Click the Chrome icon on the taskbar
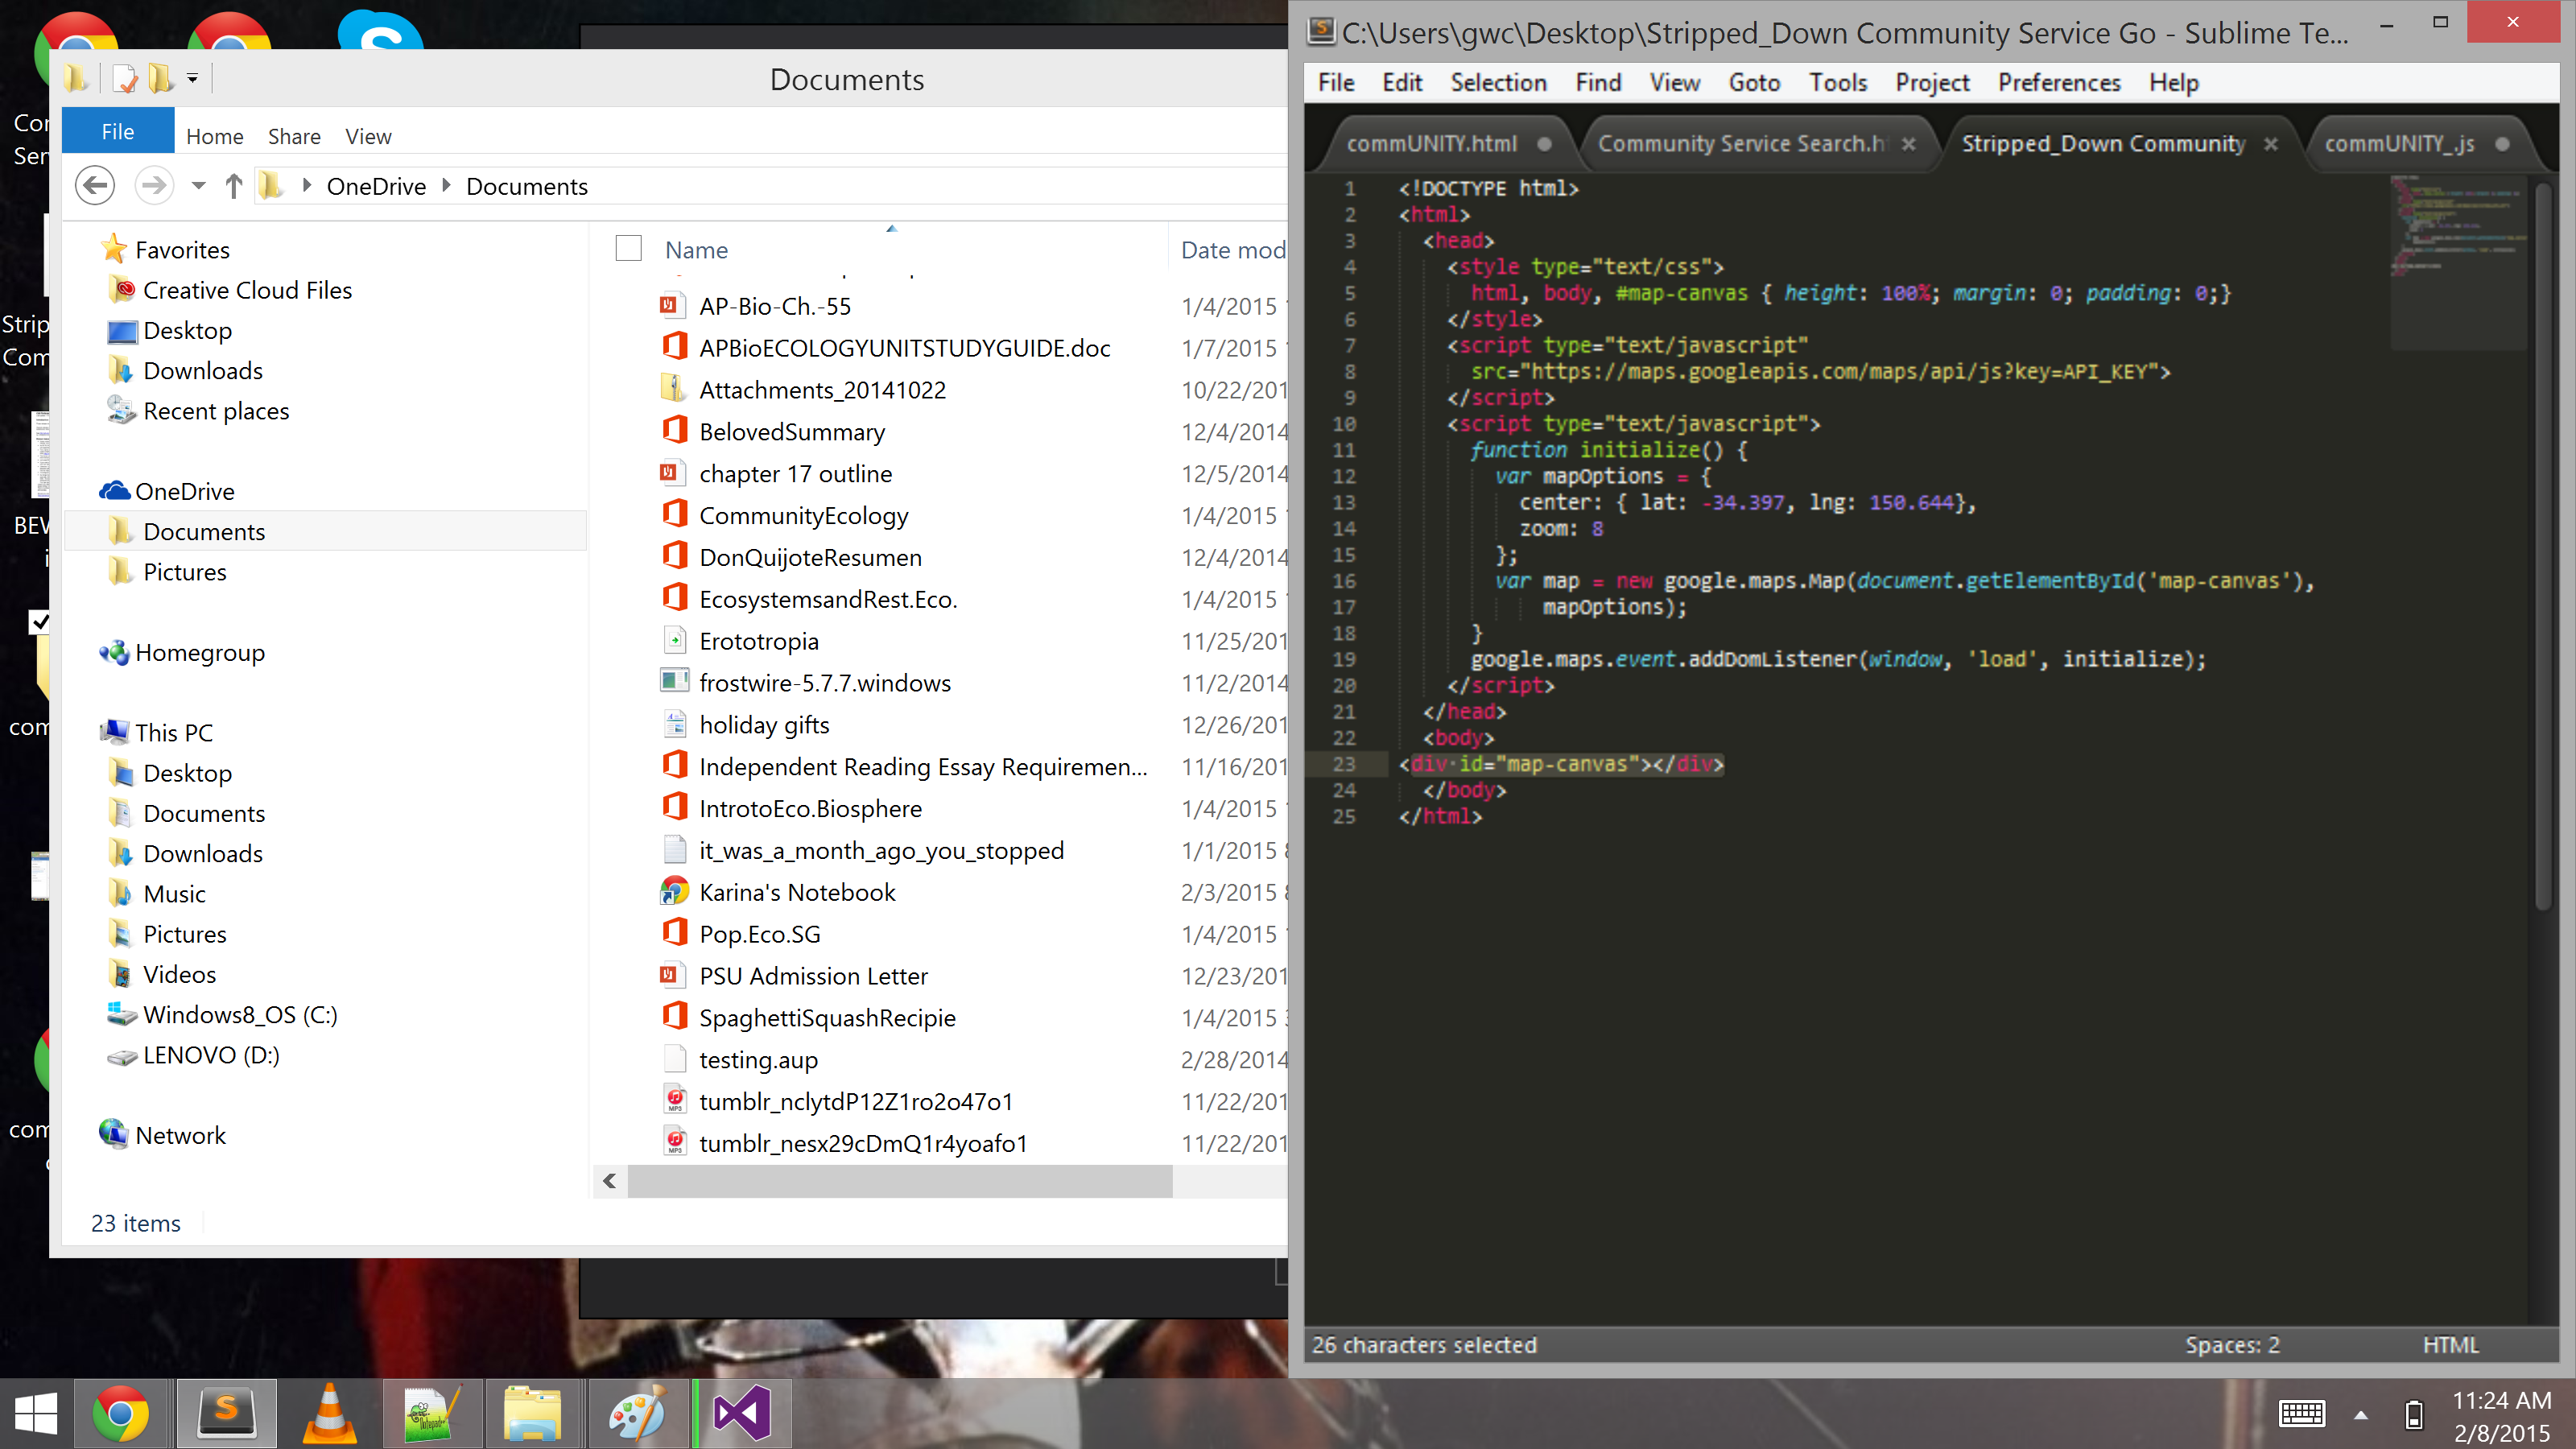Image resolution: width=2576 pixels, height=1449 pixels. coord(121,1413)
